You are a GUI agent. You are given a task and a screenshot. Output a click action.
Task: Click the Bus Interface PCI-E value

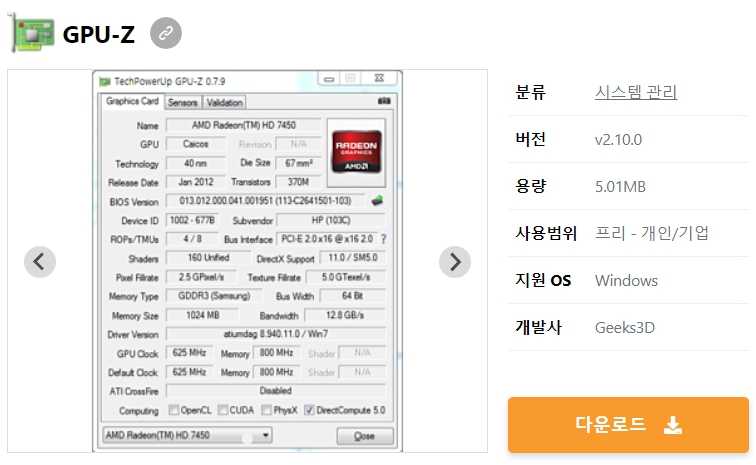(x=327, y=239)
